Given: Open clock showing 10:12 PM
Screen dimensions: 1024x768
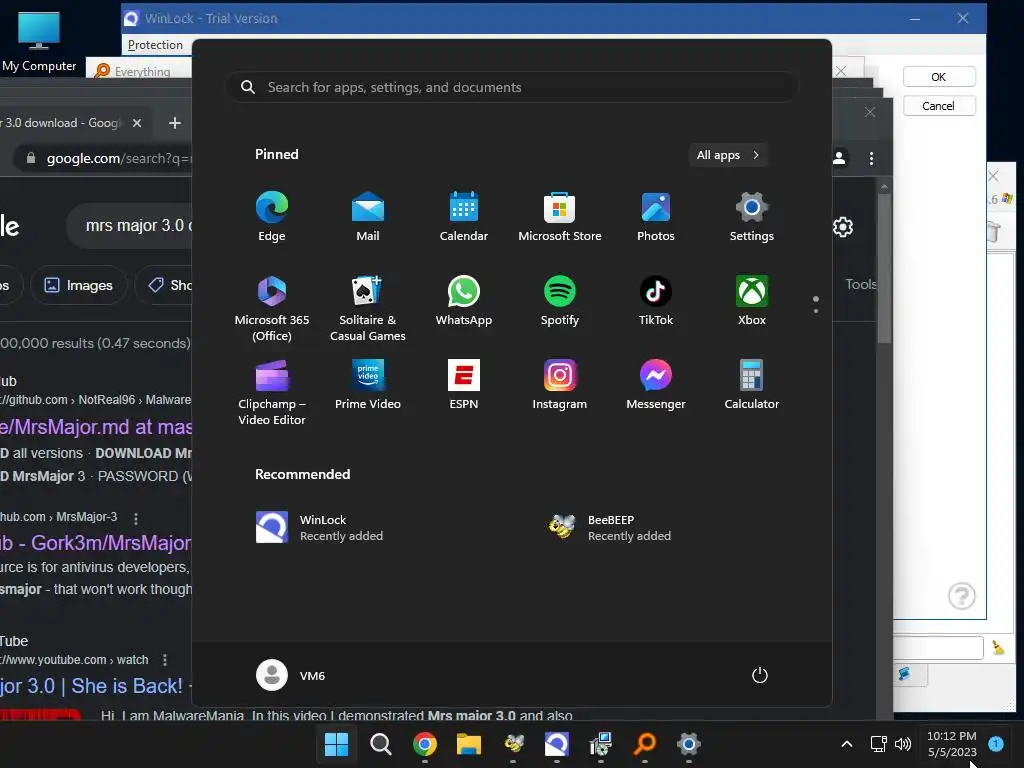Looking at the screenshot, I should pyautogui.click(x=952, y=744).
